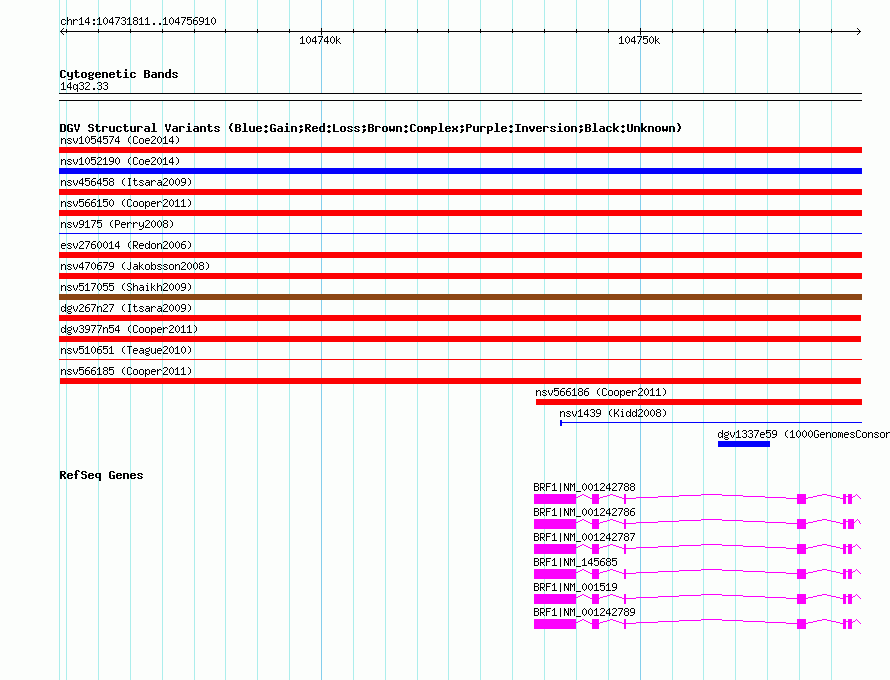
Task: Select the BRF1|NM_001242788 transcript label
Action: point(584,487)
